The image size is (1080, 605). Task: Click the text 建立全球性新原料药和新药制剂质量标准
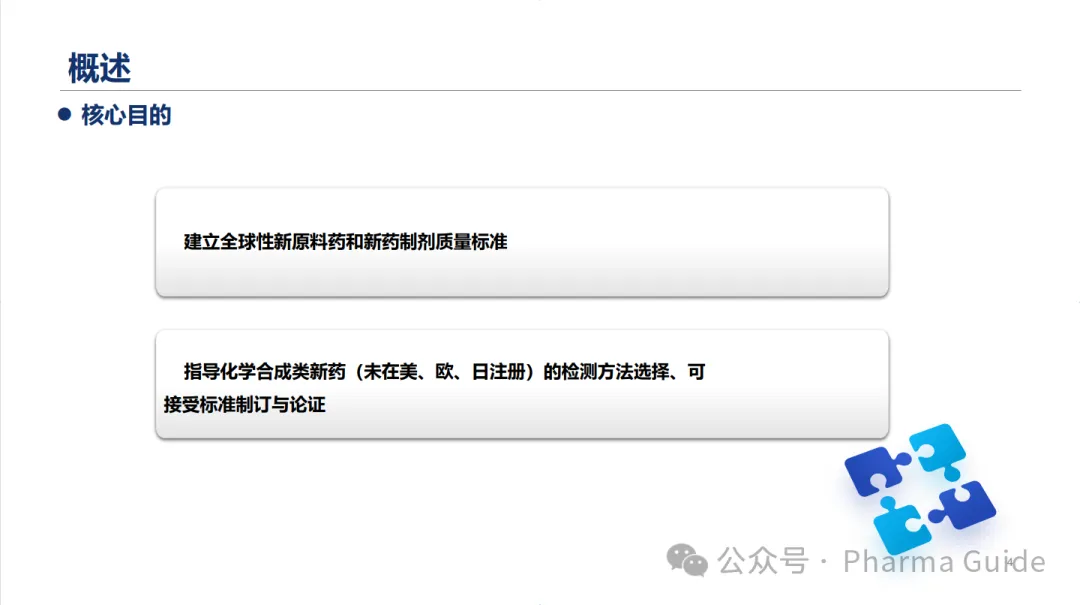point(345,242)
